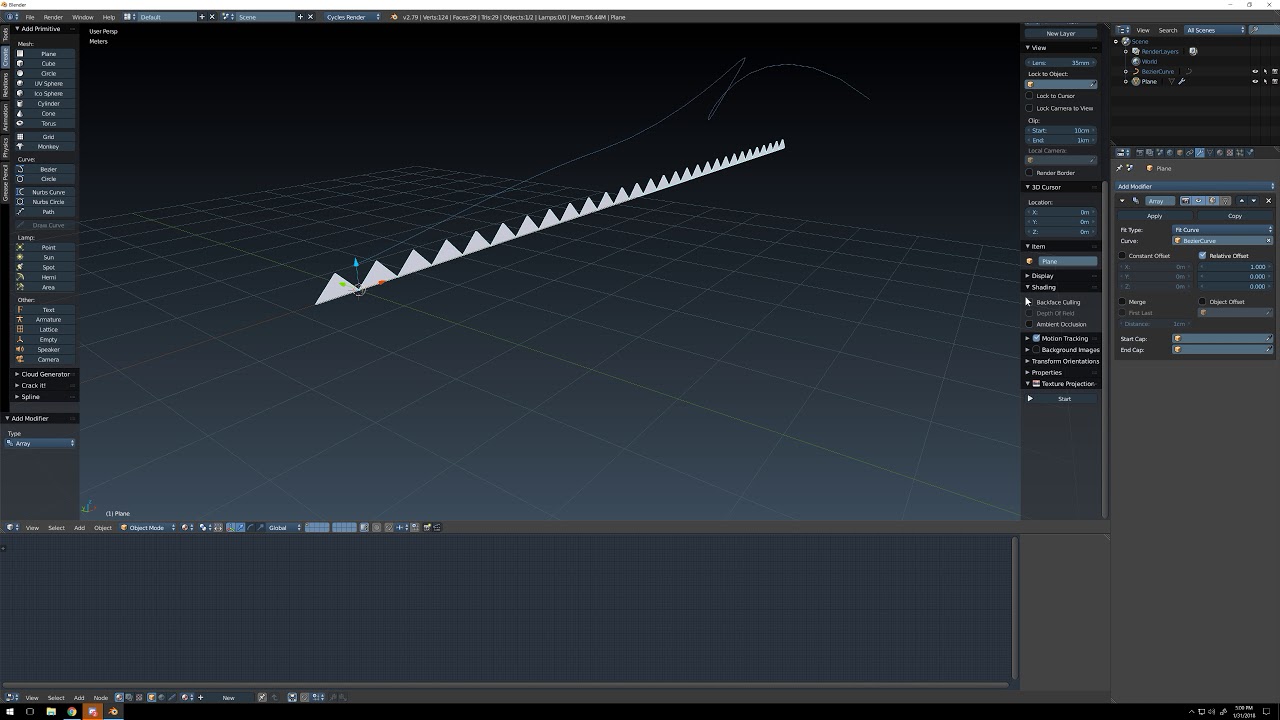Expand the Display panel
This screenshot has height=720, width=1280.
point(1042,276)
